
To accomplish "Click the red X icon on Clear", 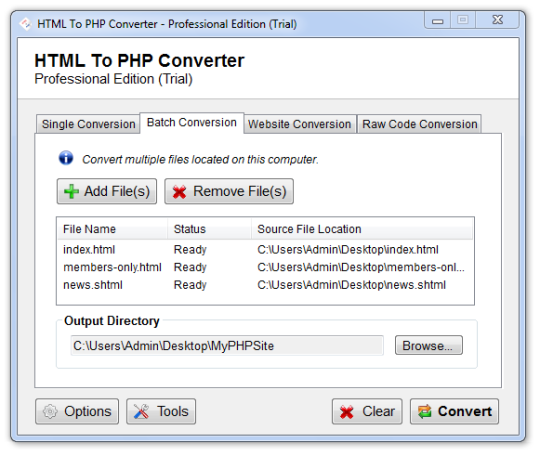I will (346, 412).
